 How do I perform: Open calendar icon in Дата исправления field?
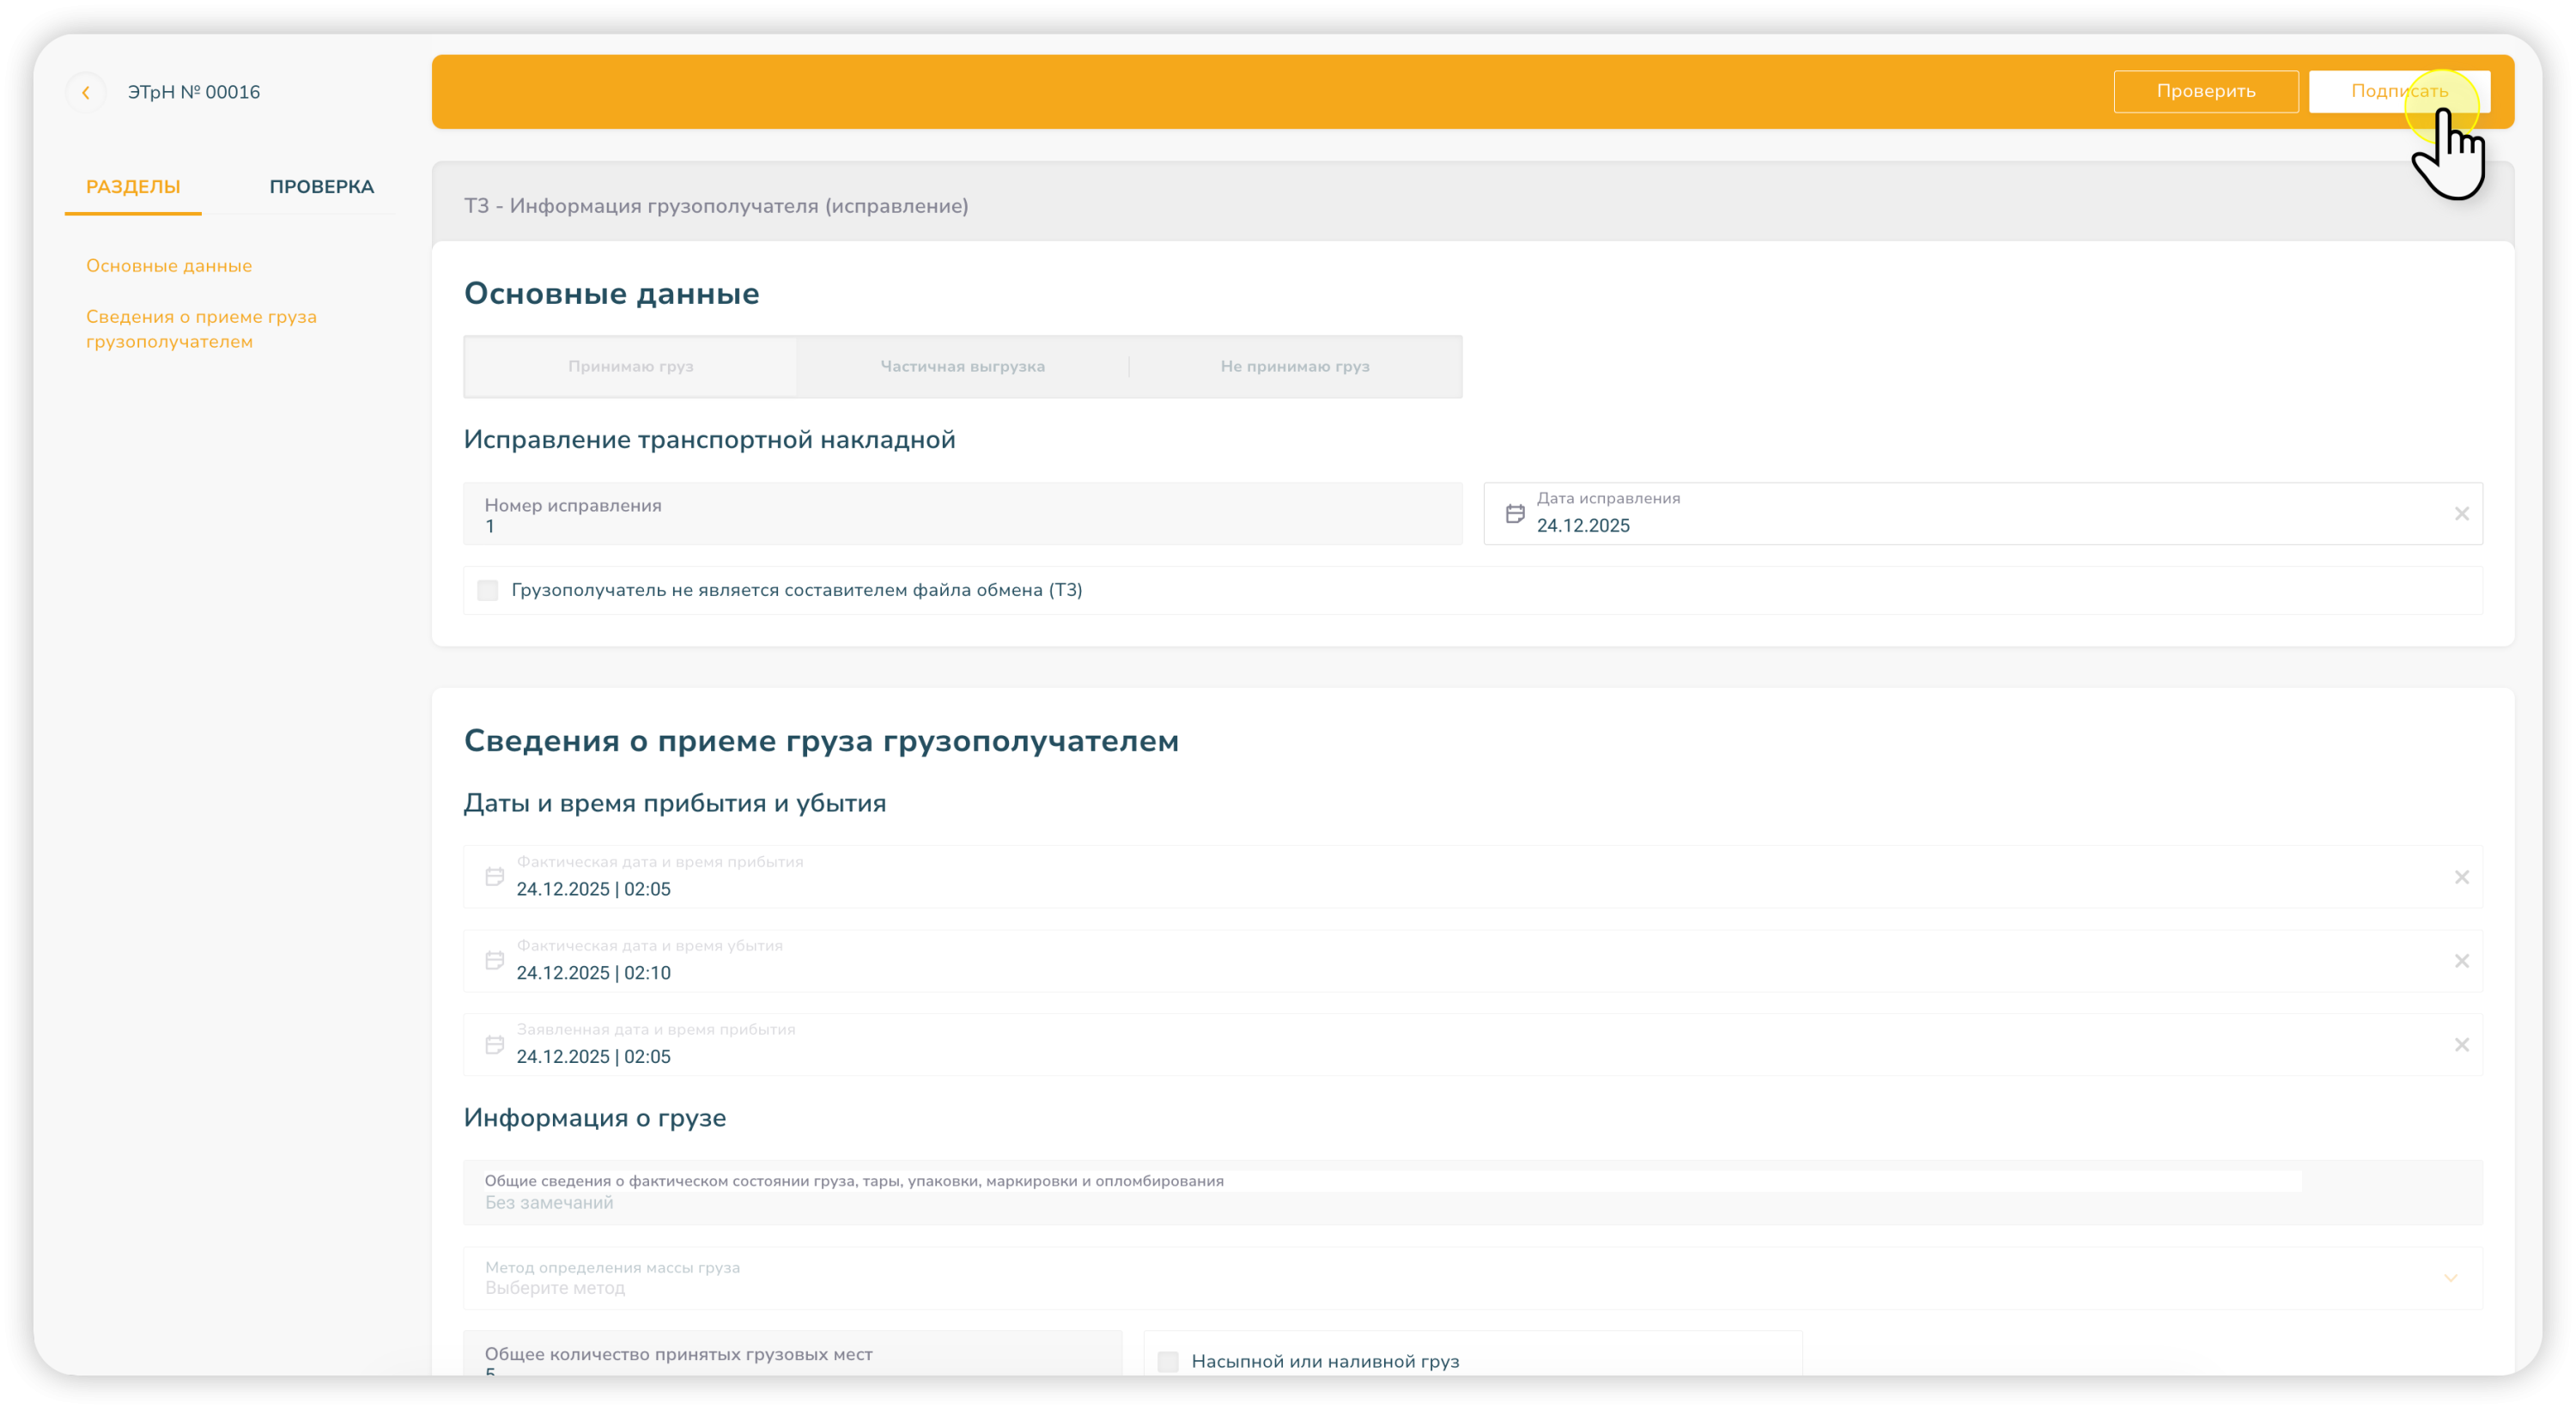[1515, 514]
